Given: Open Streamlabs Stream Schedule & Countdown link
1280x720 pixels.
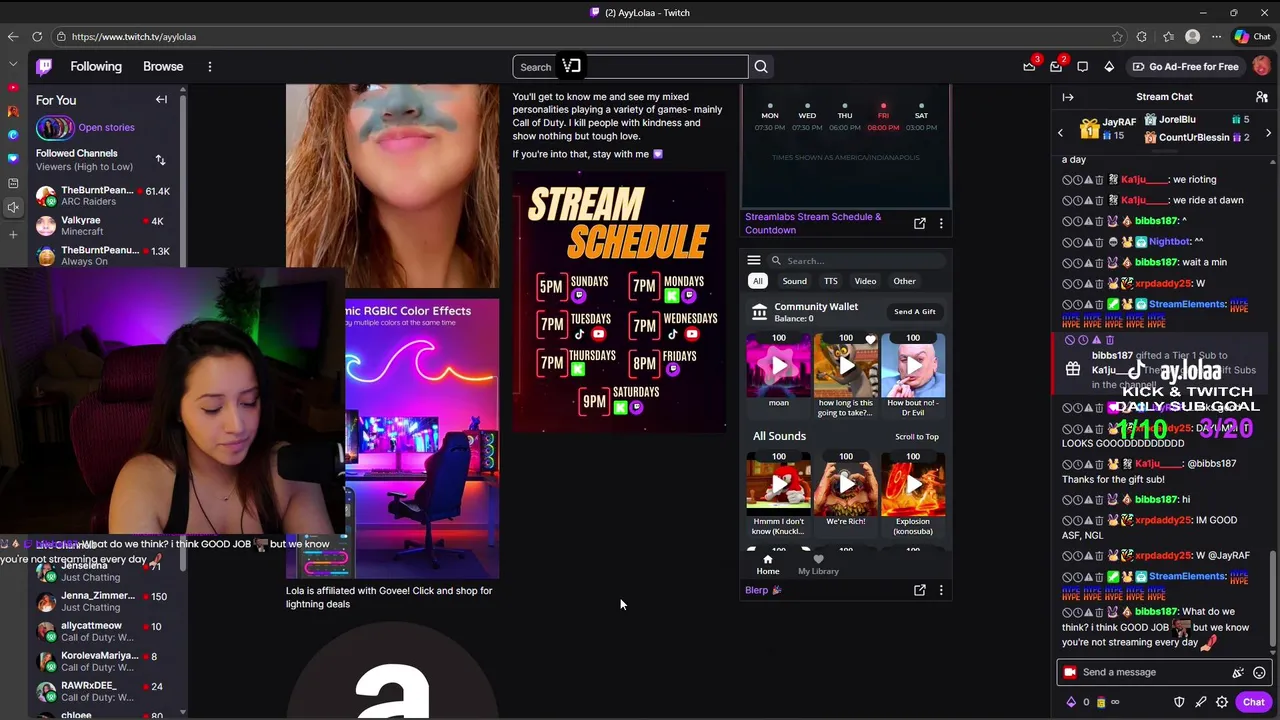Looking at the screenshot, I should [813, 223].
